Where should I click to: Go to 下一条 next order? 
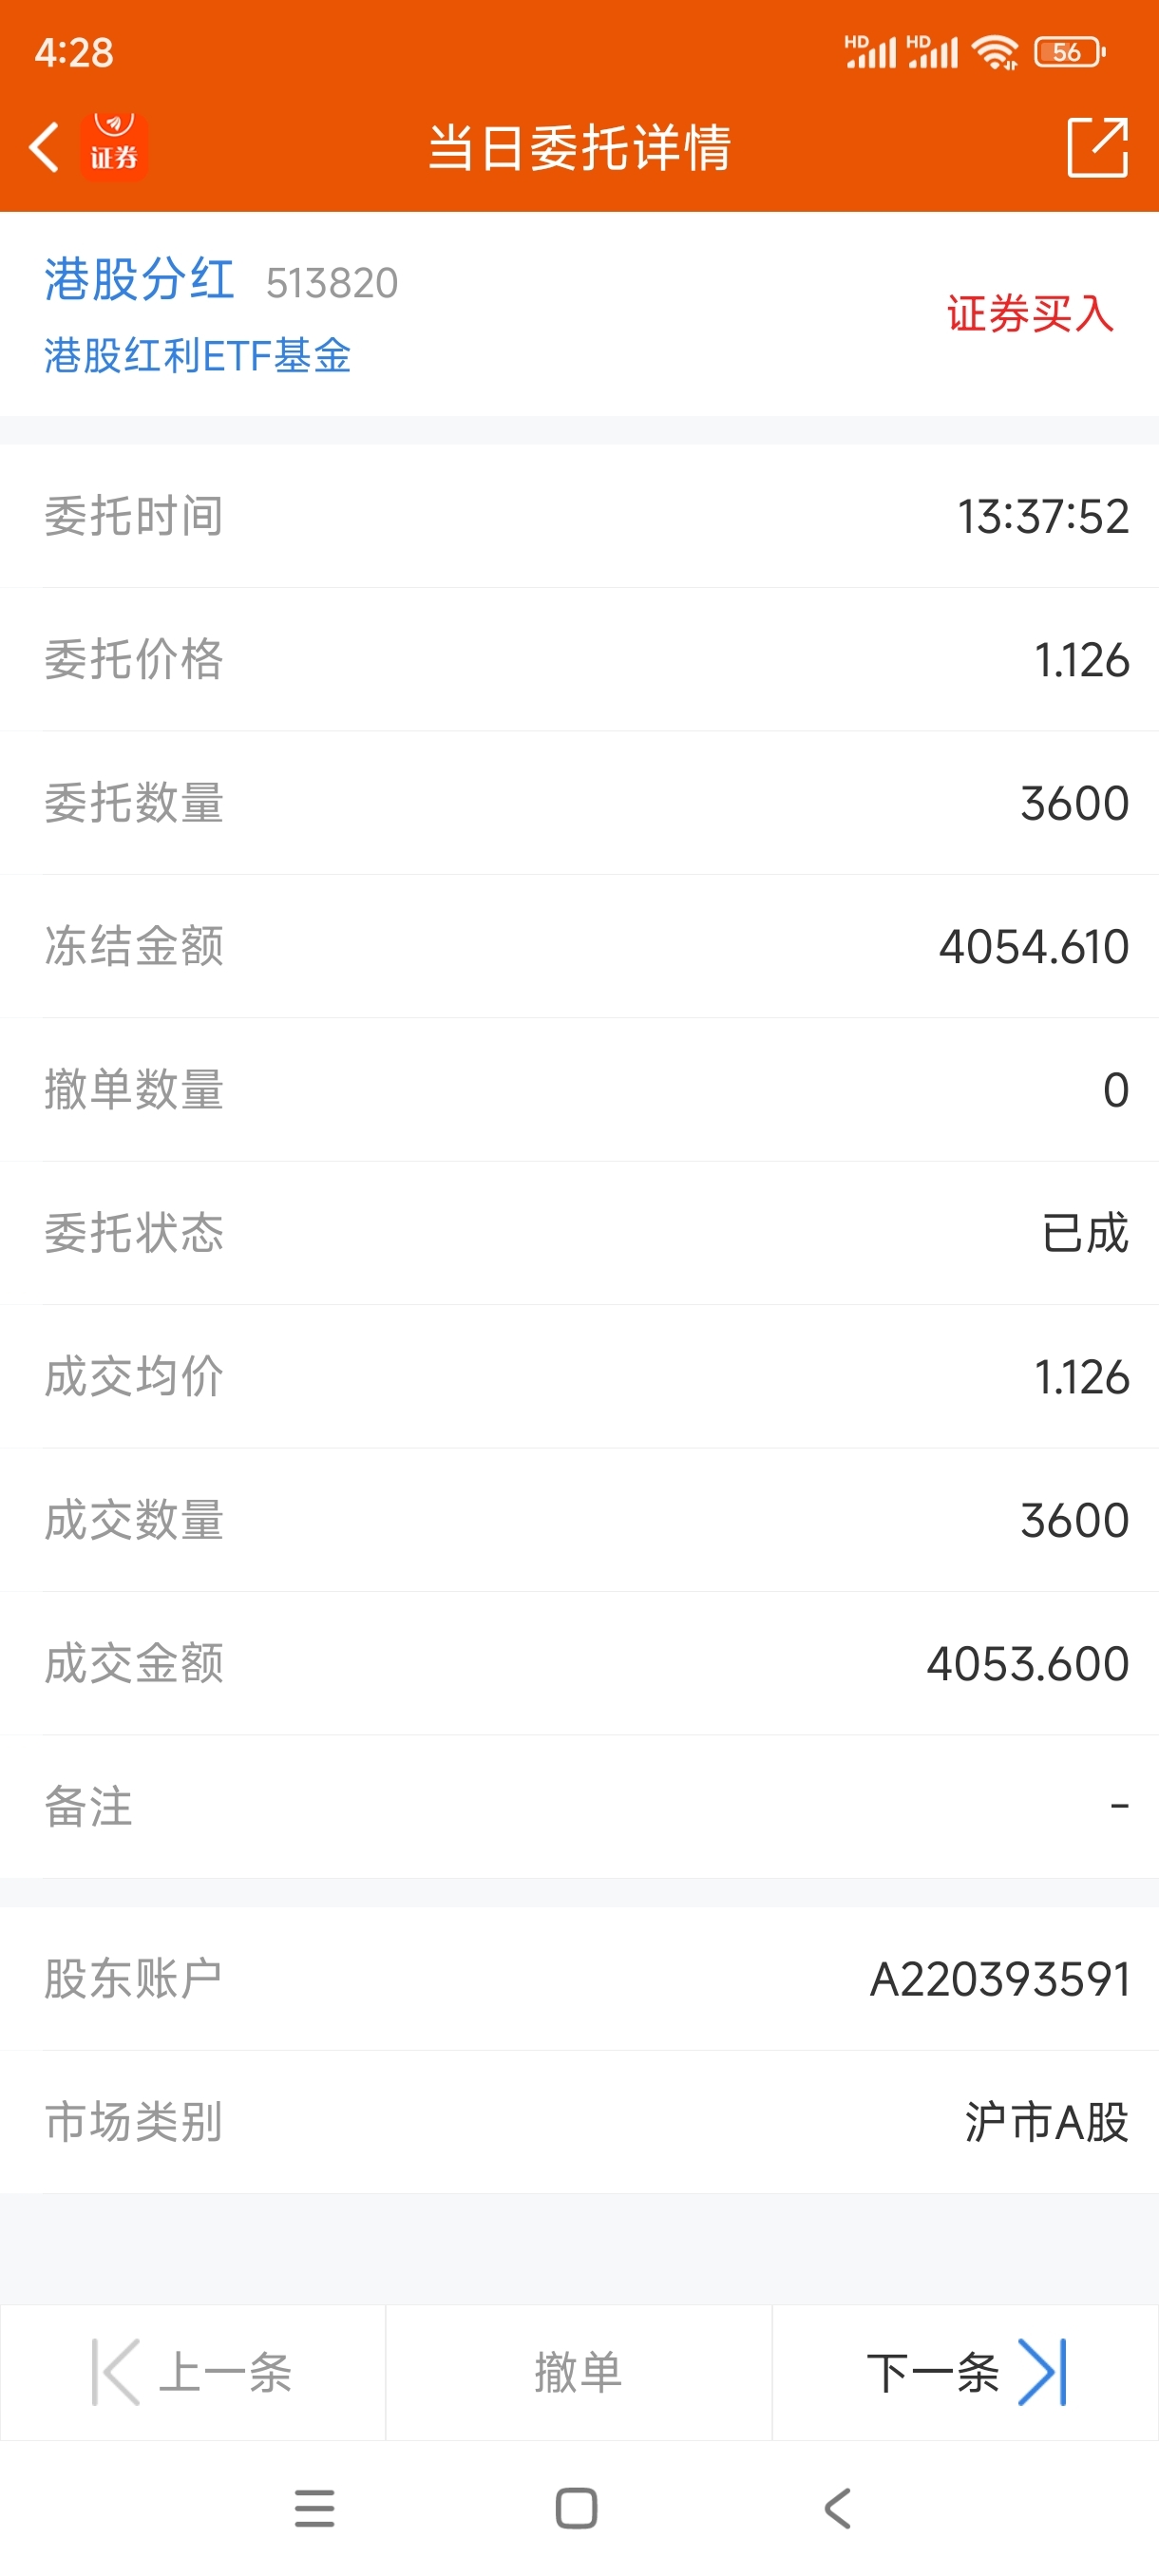pos(966,2372)
